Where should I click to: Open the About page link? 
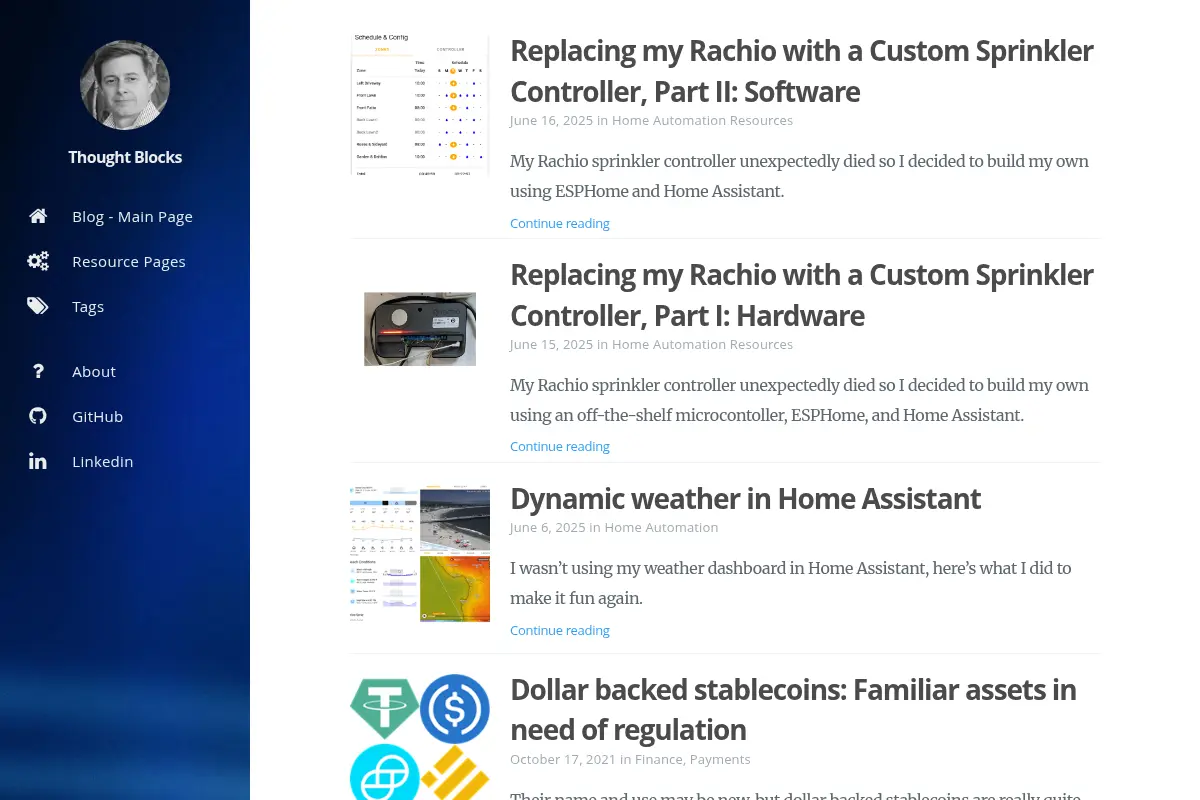click(94, 371)
